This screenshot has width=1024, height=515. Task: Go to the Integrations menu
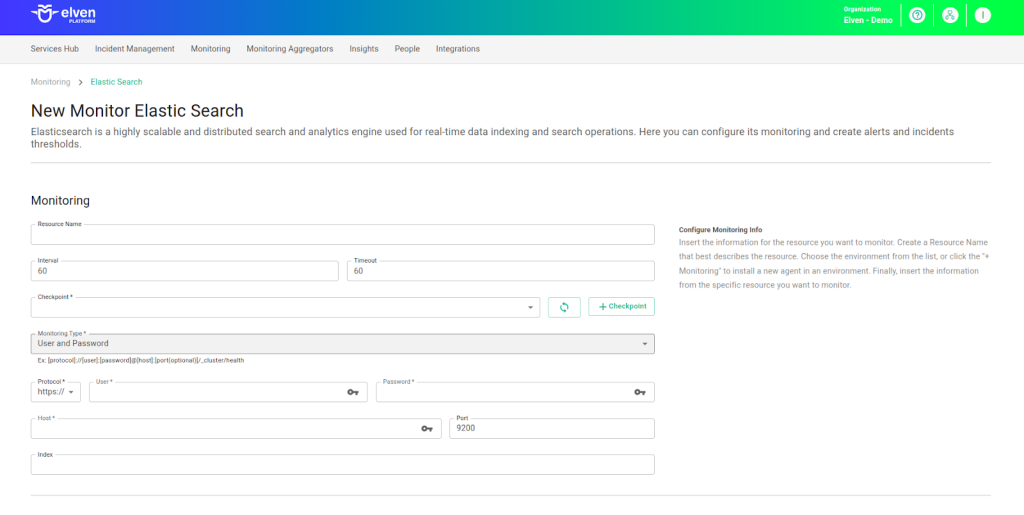pyautogui.click(x=458, y=49)
